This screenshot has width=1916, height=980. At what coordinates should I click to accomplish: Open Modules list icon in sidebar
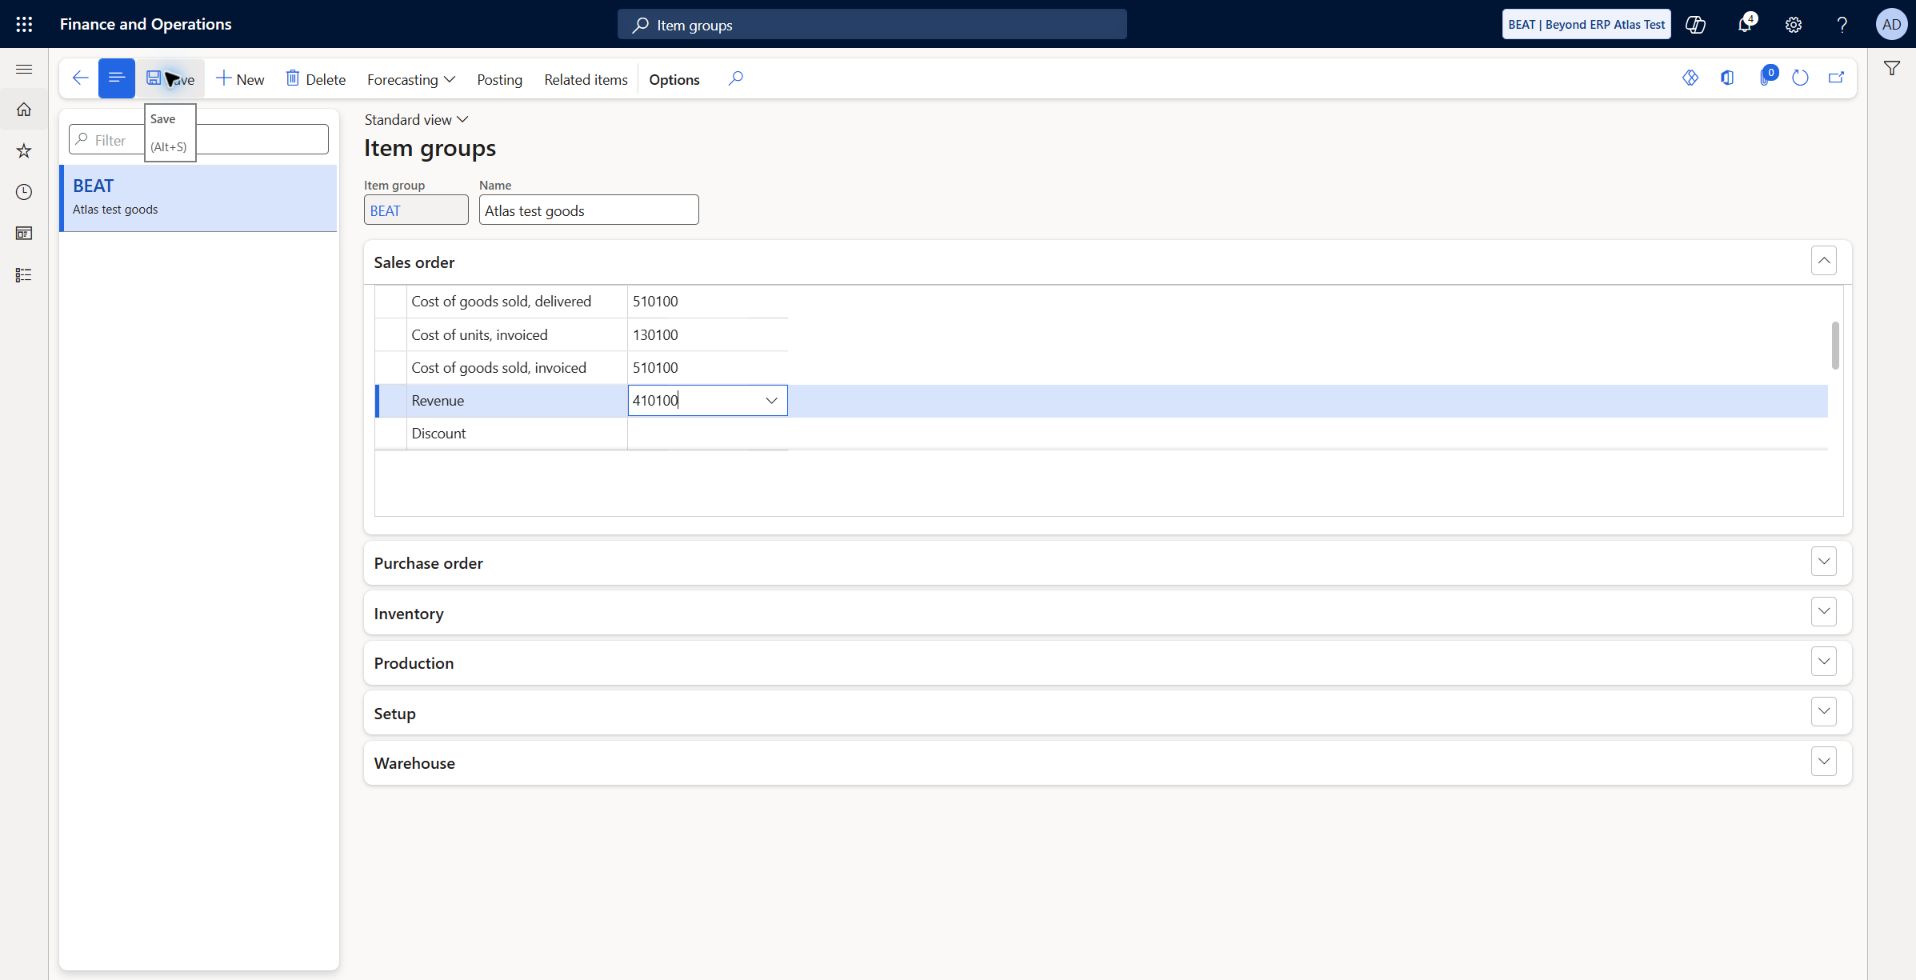click(x=24, y=275)
